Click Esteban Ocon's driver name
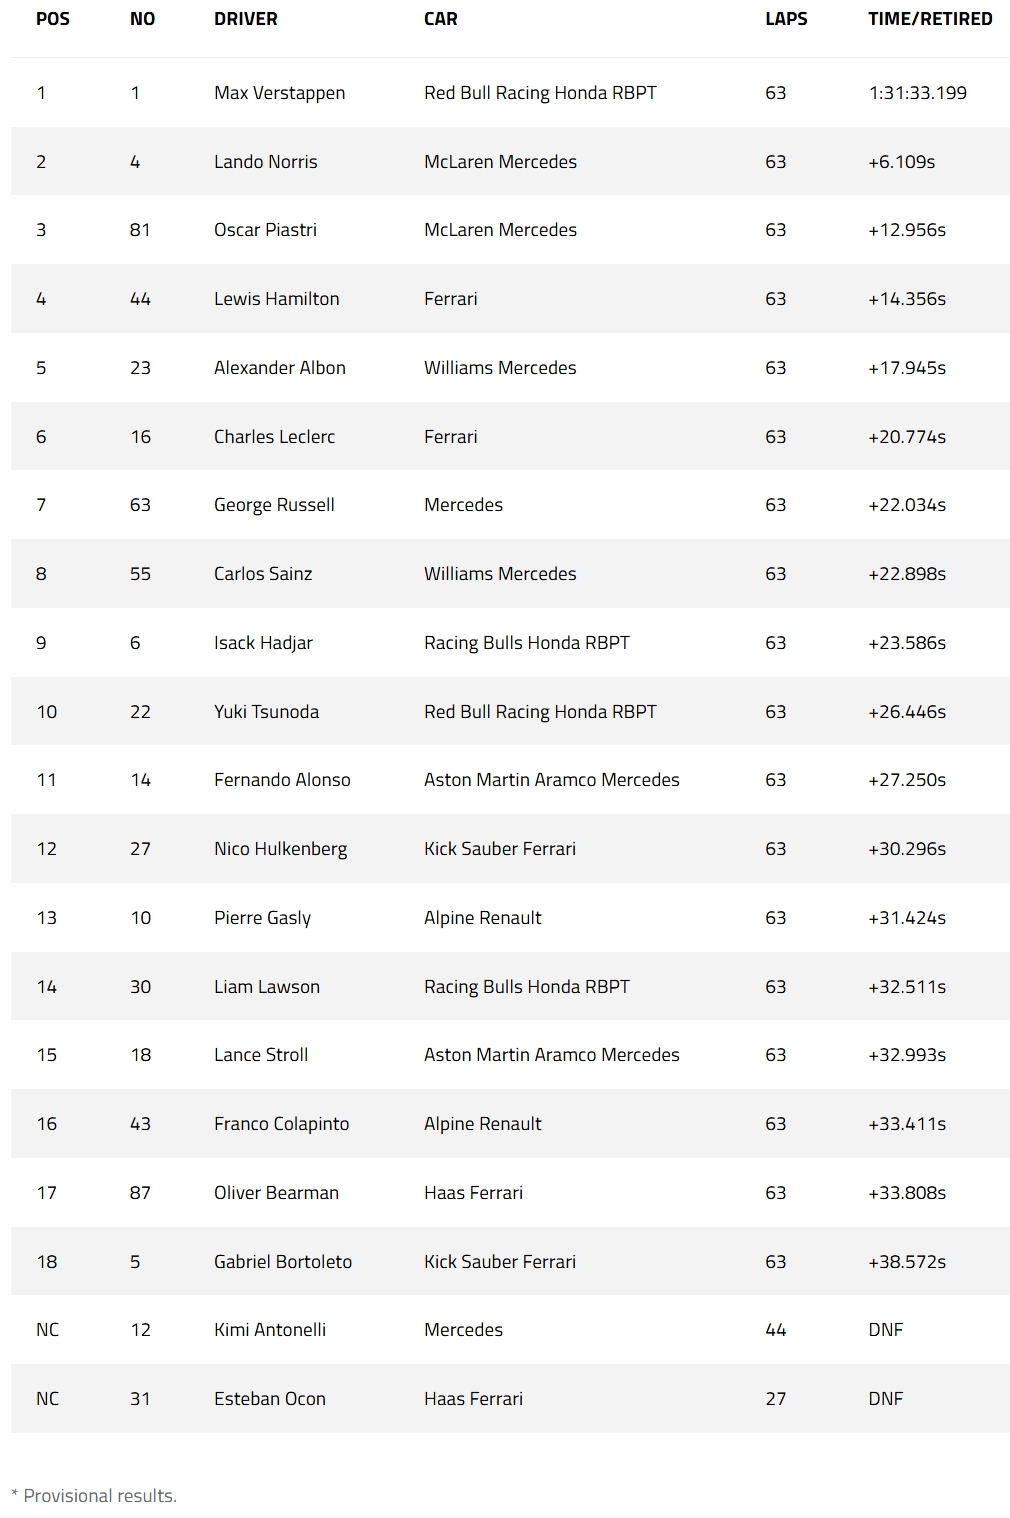1010x1518 pixels. (x=270, y=1399)
